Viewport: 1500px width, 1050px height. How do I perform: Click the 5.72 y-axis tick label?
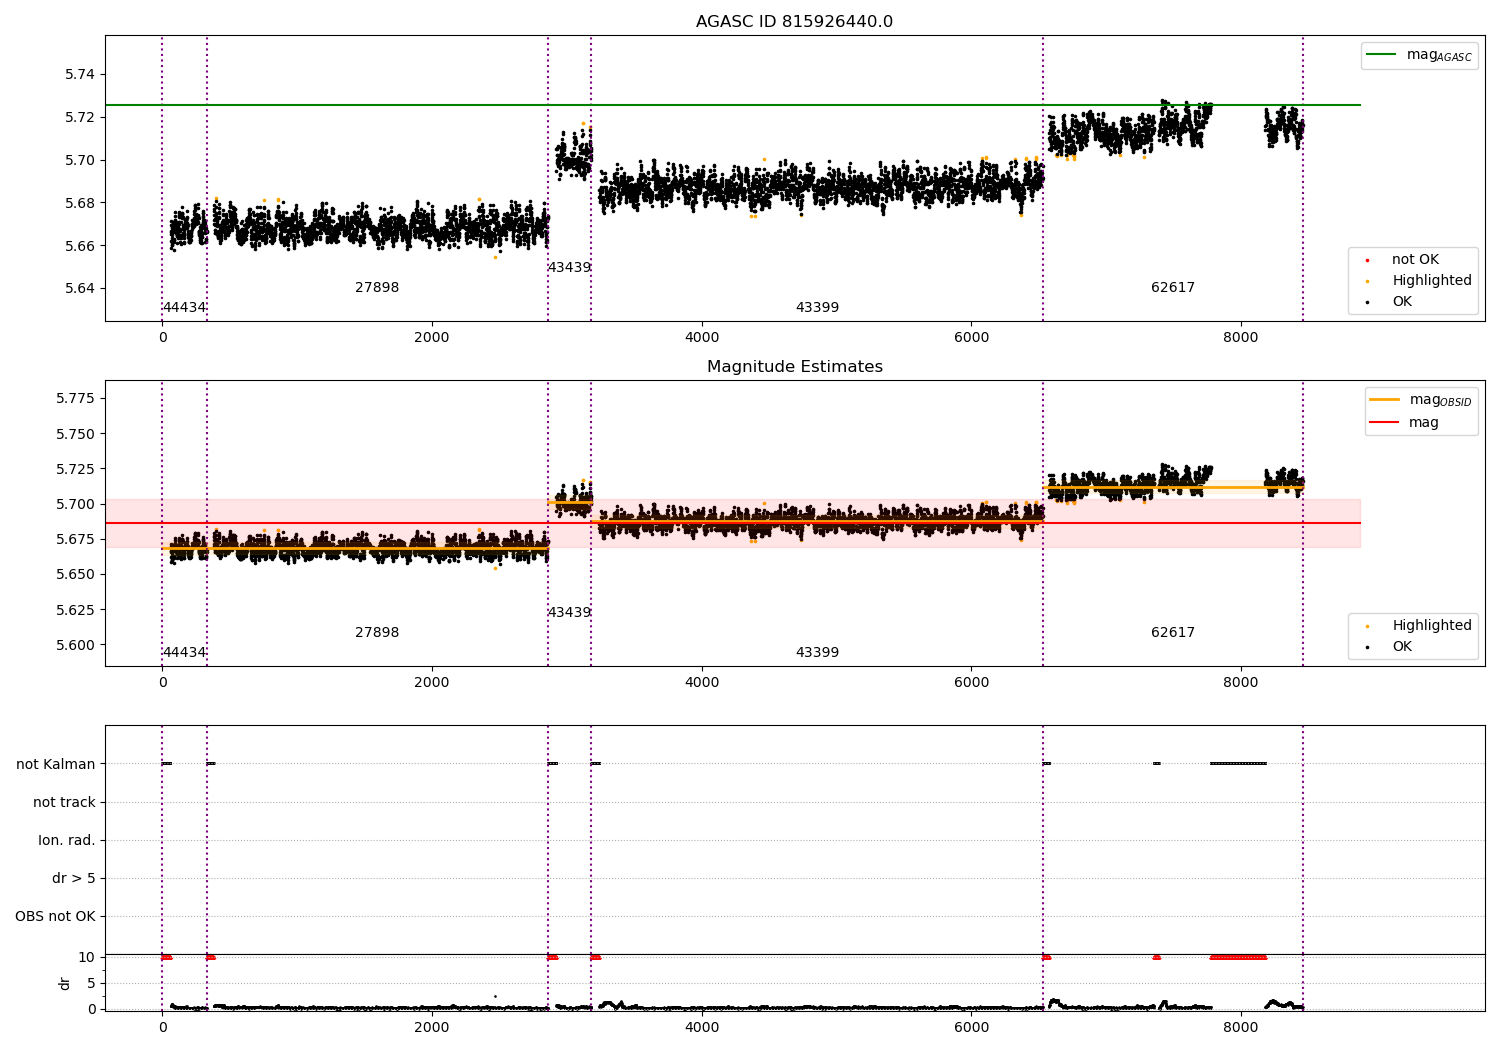click(80, 117)
